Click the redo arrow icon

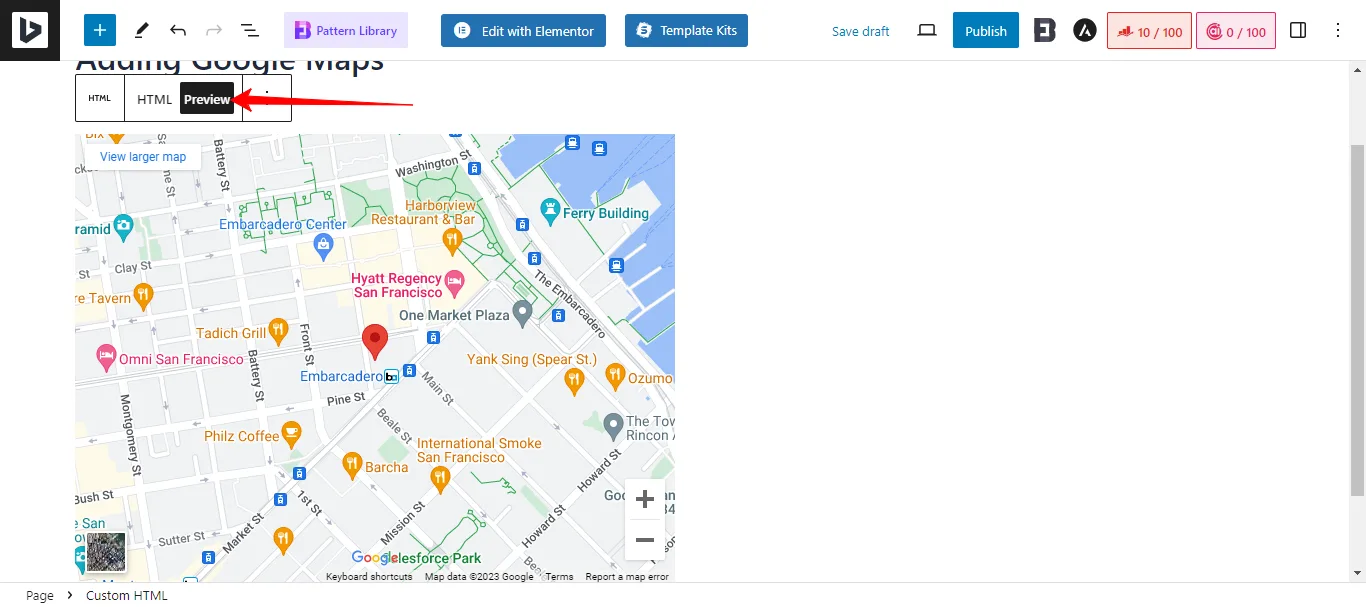[x=213, y=31]
